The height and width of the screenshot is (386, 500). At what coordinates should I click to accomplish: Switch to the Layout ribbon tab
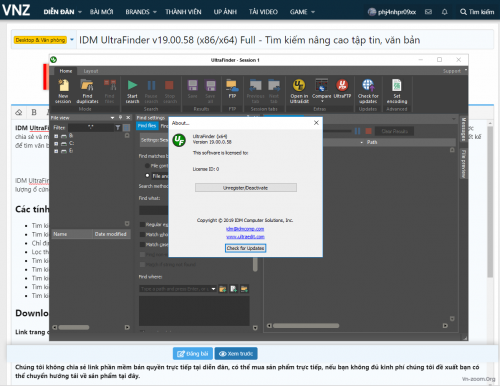[x=91, y=71]
